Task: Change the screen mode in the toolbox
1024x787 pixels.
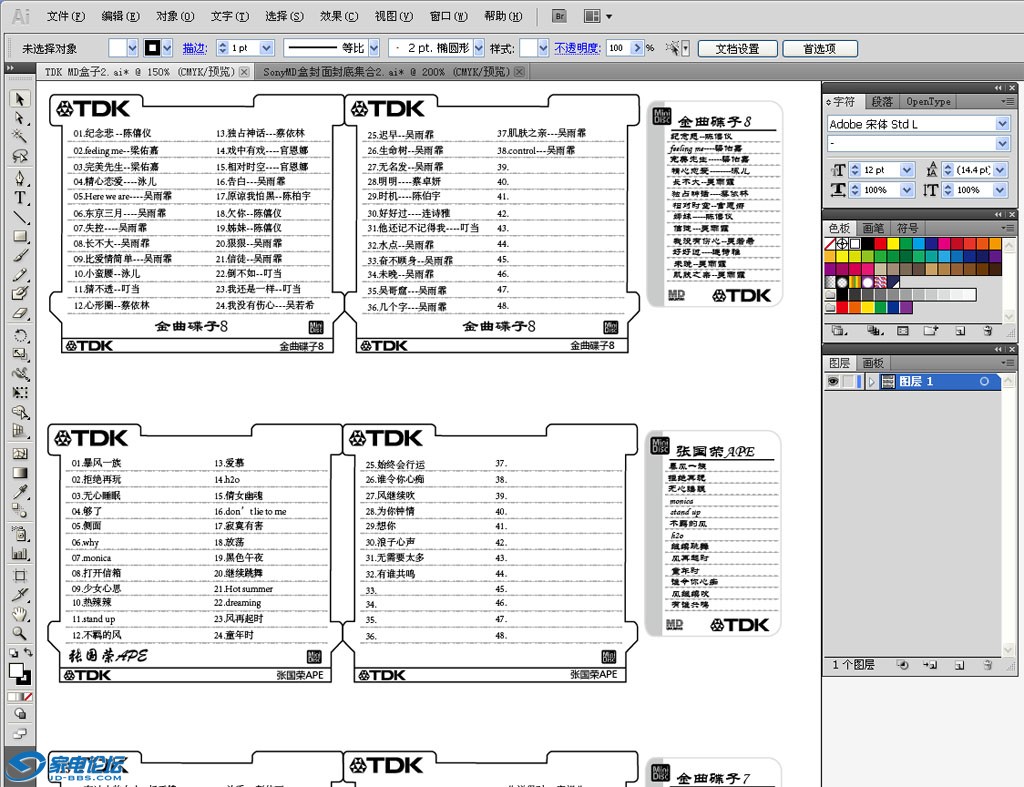Action: pos(20,733)
